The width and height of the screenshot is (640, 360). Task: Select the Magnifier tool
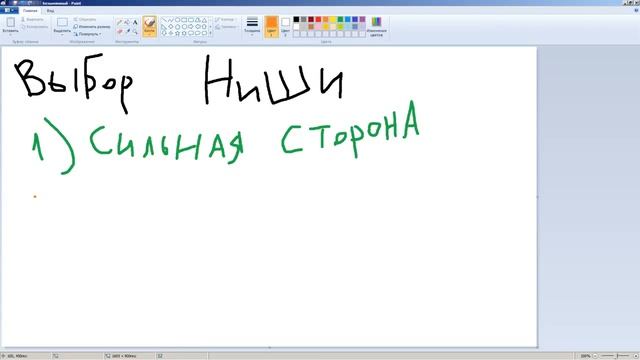tap(135, 31)
